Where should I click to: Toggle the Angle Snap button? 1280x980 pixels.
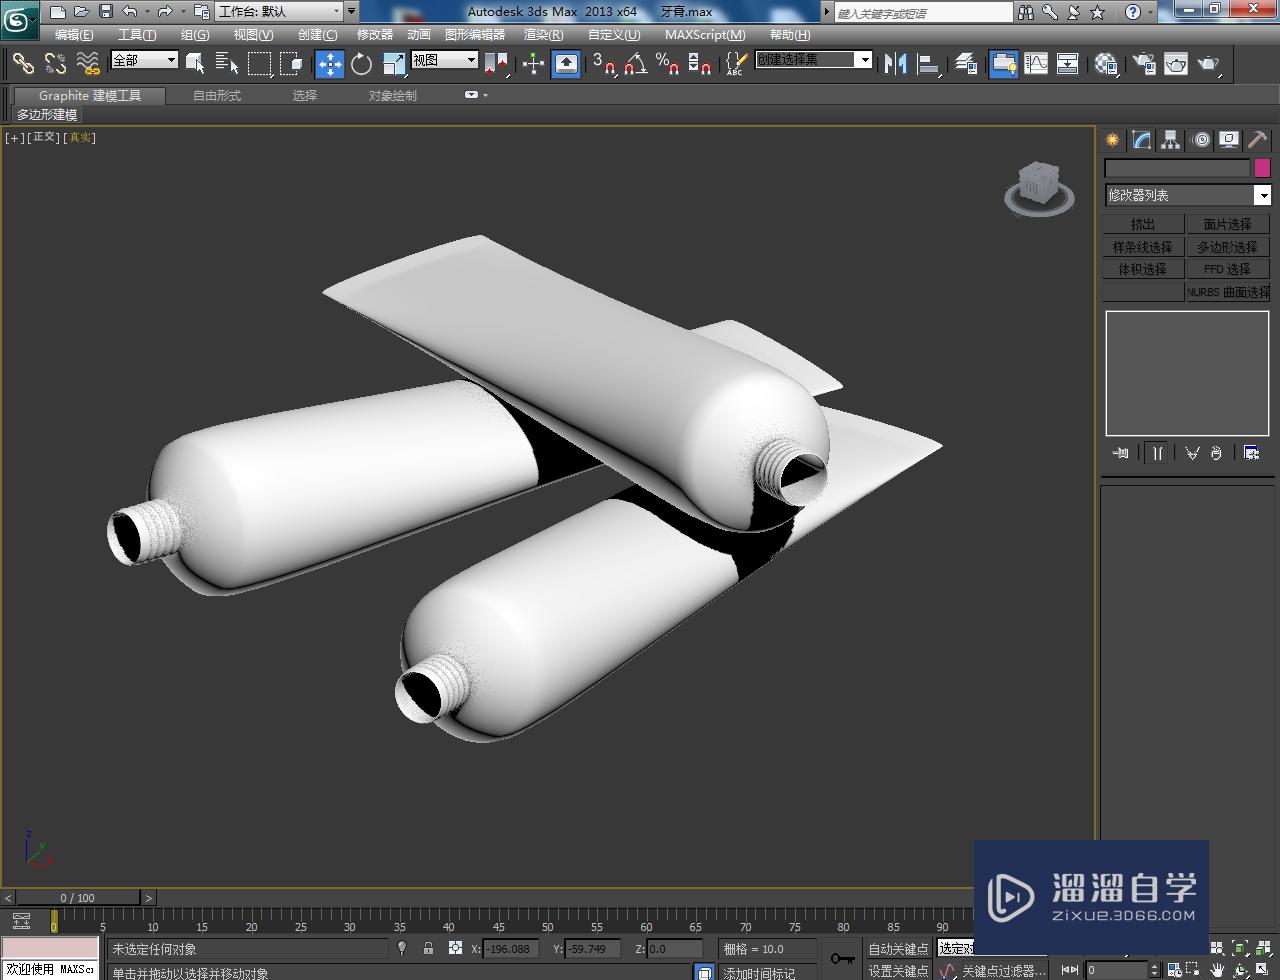pyautogui.click(x=635, y=64)
